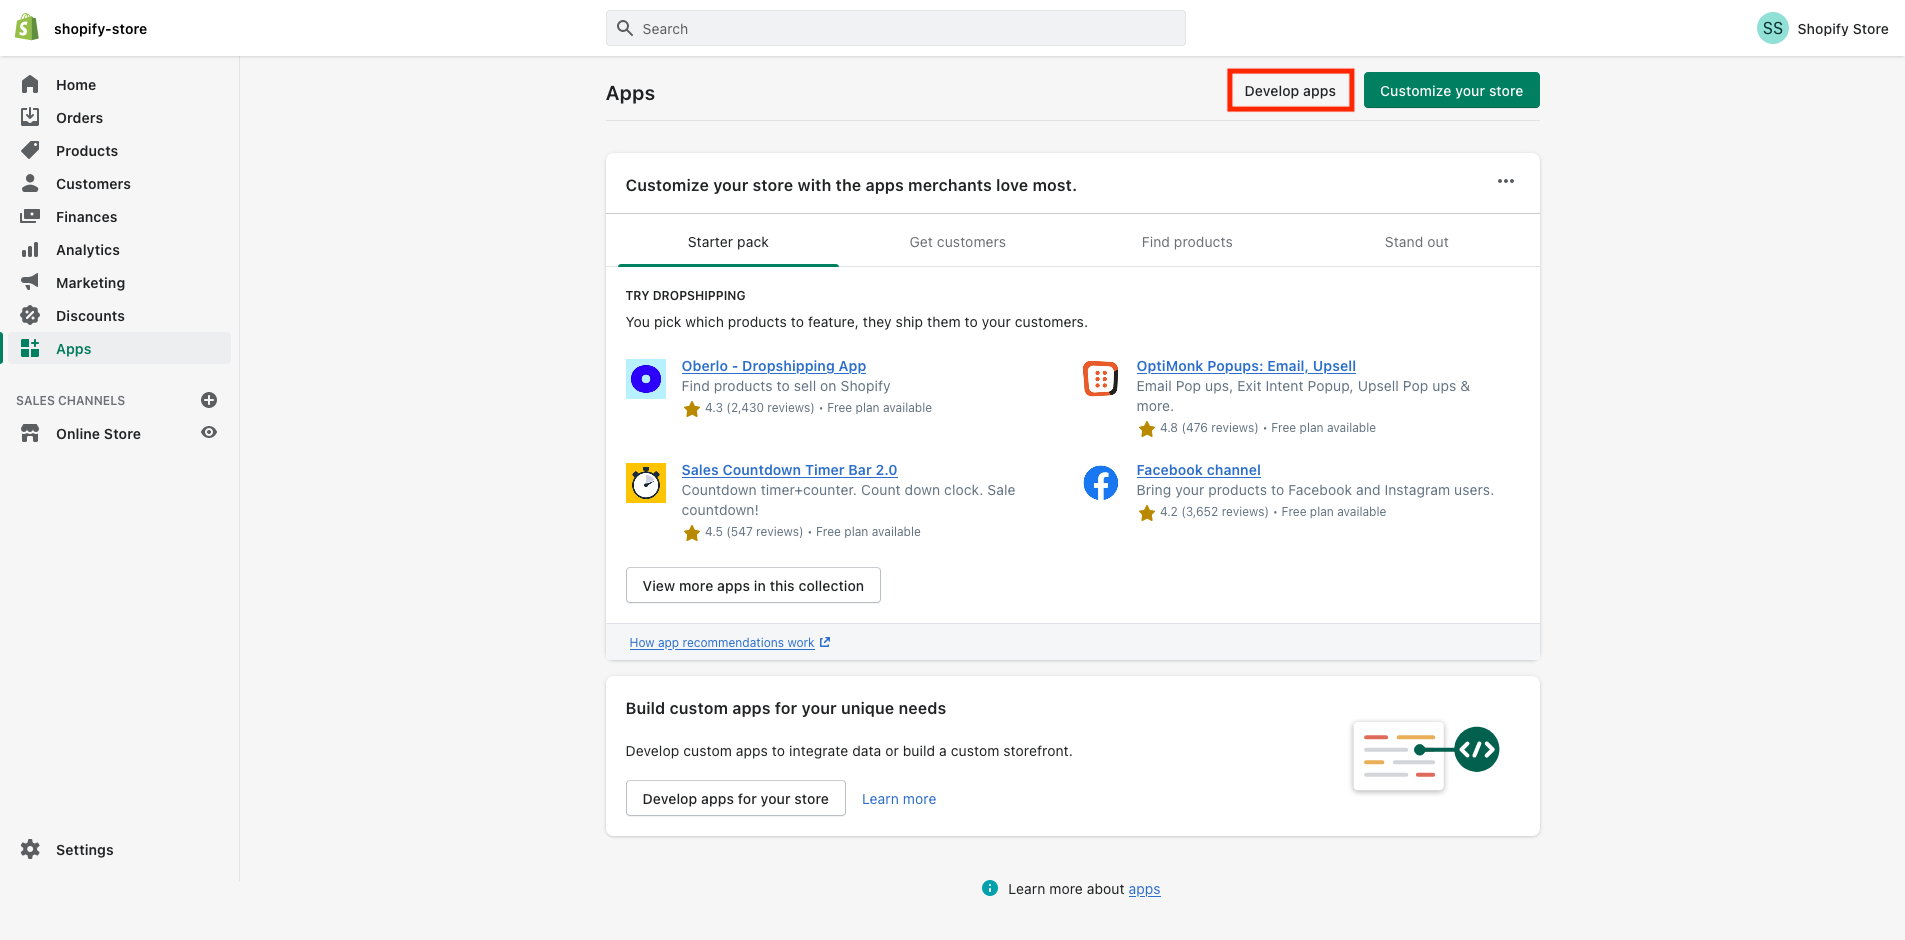Image resolution: width=1905 pixels, height=940 pixels.
Task: Open the Sales Countdown Timer icon
Action: (645, 483)
